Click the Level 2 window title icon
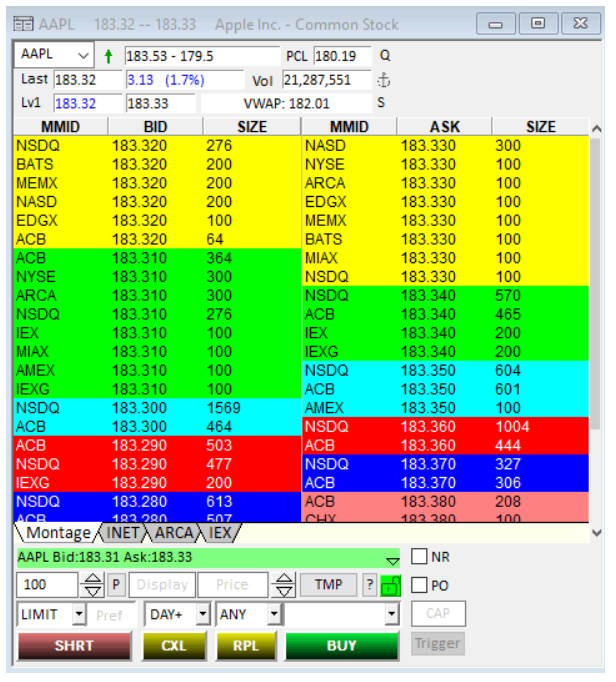Viewport: 616px width, 682px height. point(23,24)
